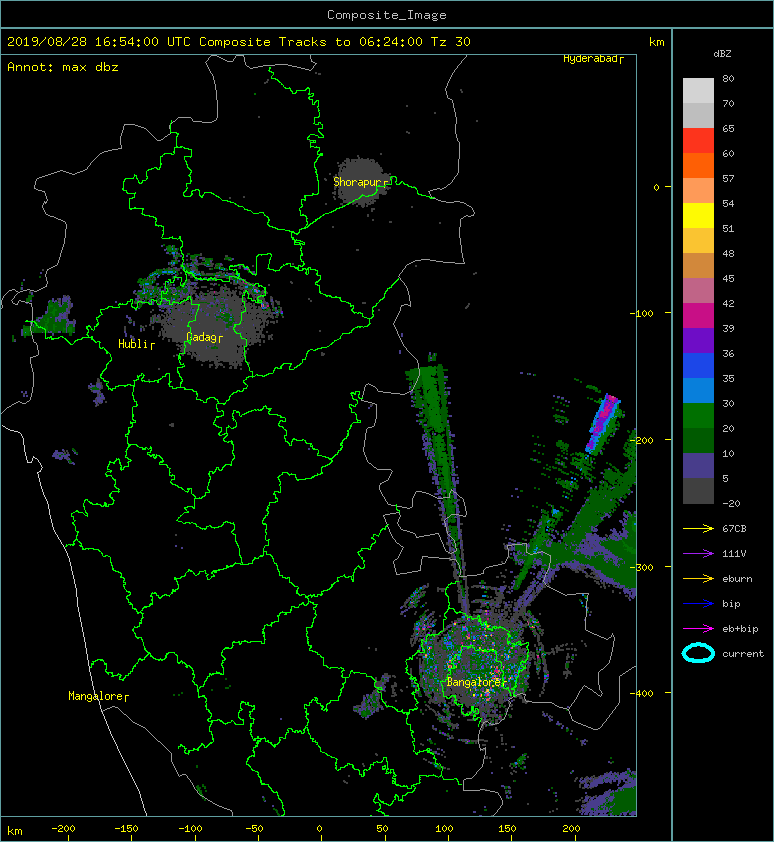Click the 'current' legend label

tap(743, 654)
